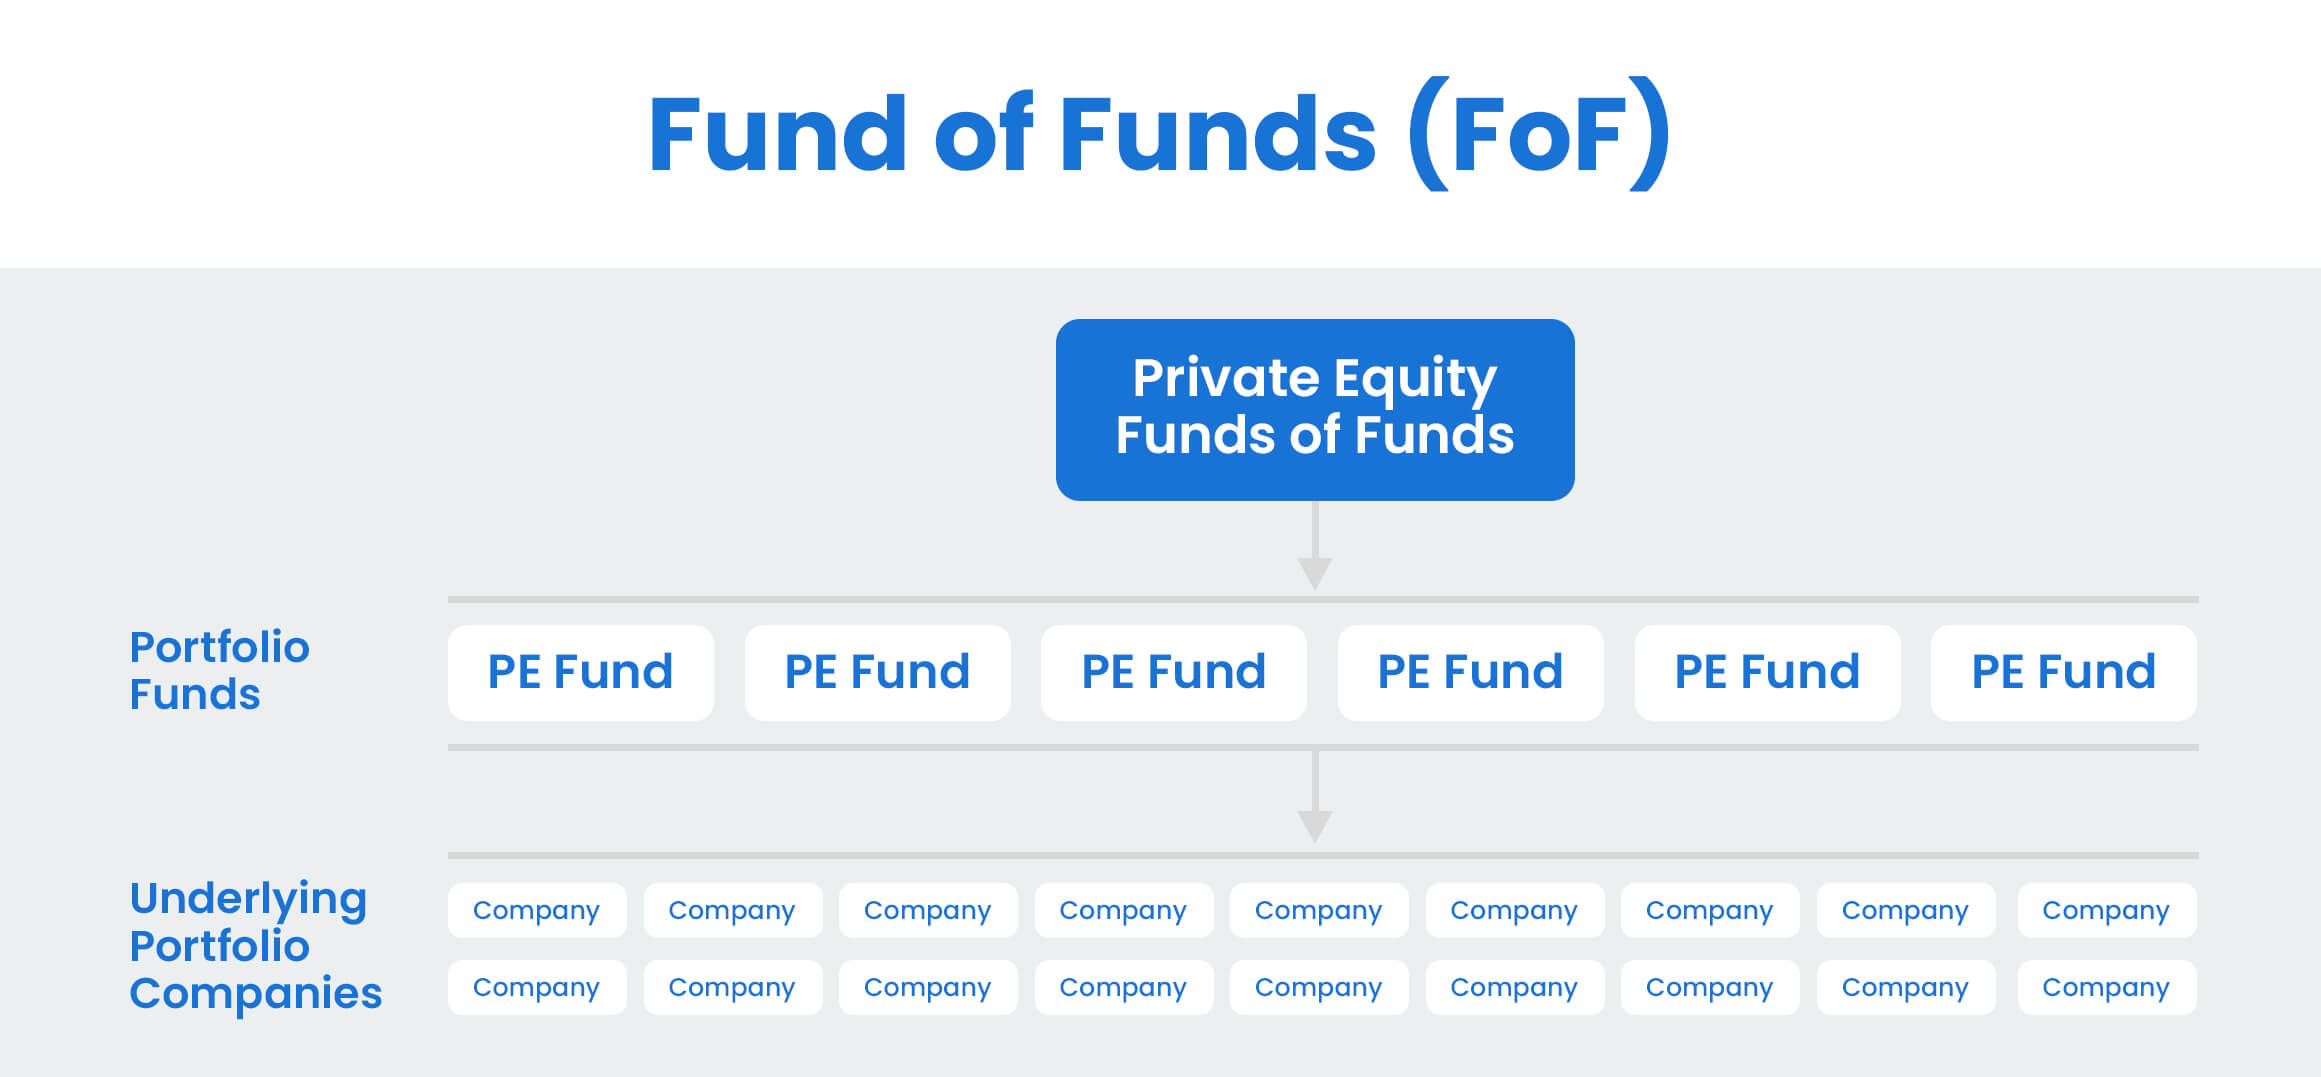Select the fifth Company box in the bottom row
The image size is (2321, 1077).
point(1318,987)
